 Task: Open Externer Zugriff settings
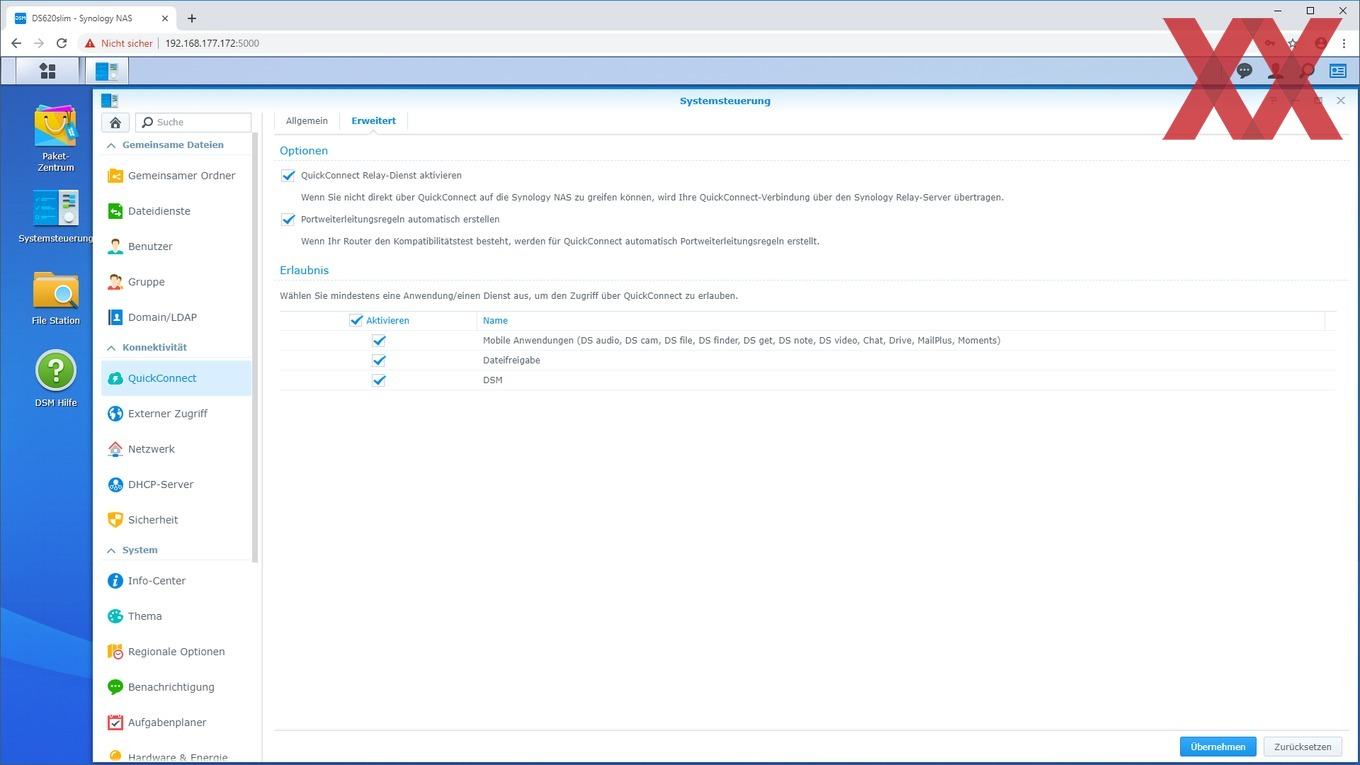pyautogui.click(x=176, y=413)
